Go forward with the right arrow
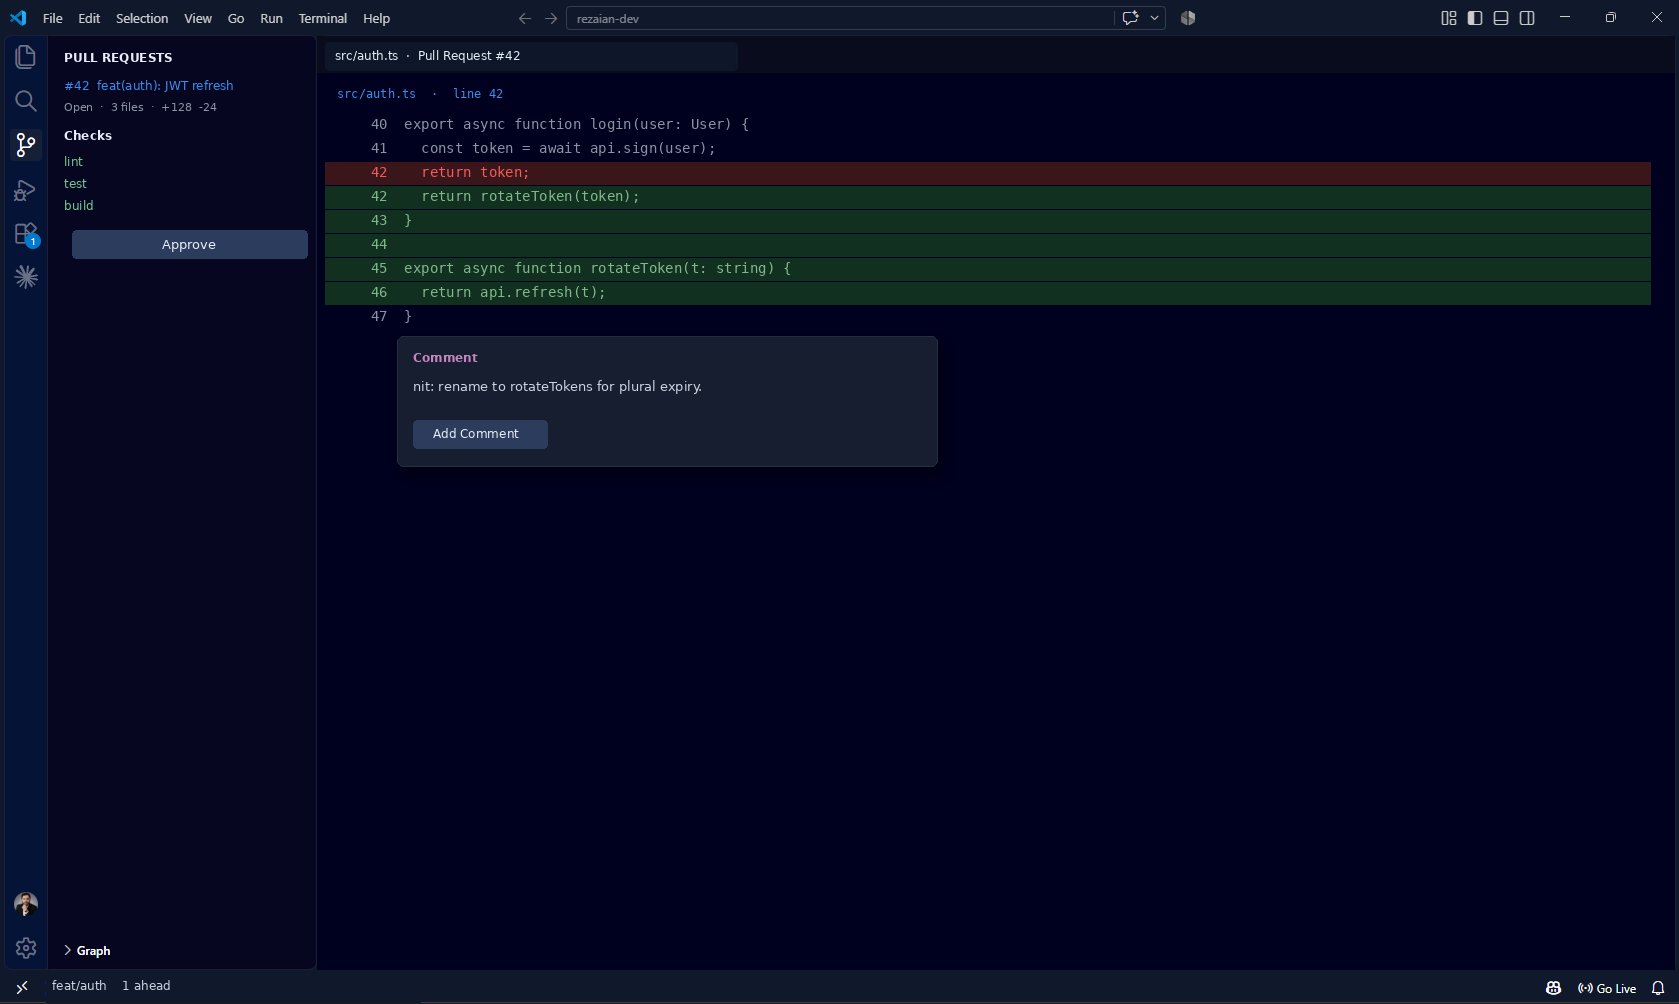 (x=551, y=18)
